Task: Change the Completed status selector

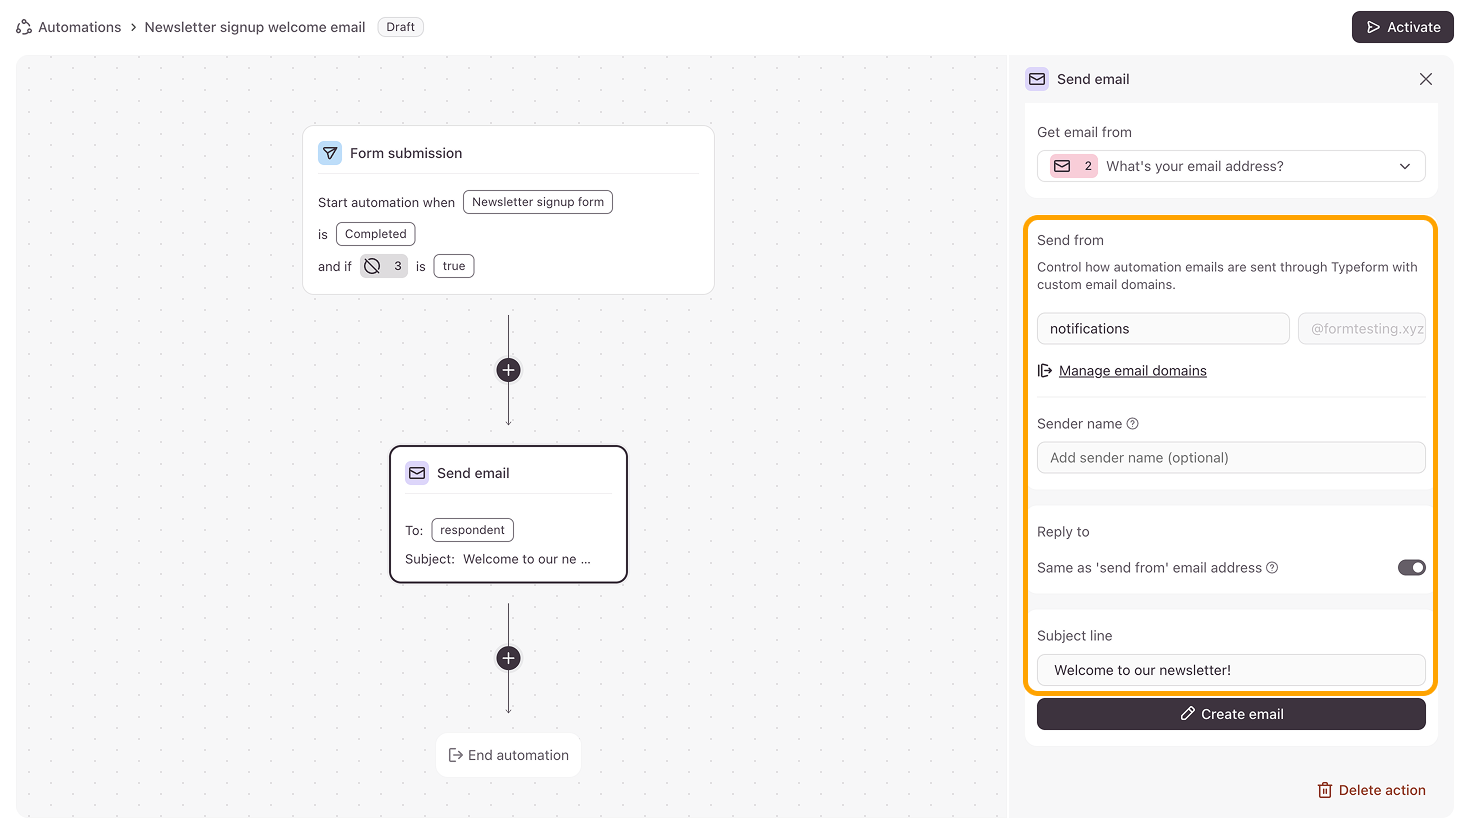Action: click(x=376, y=234)
